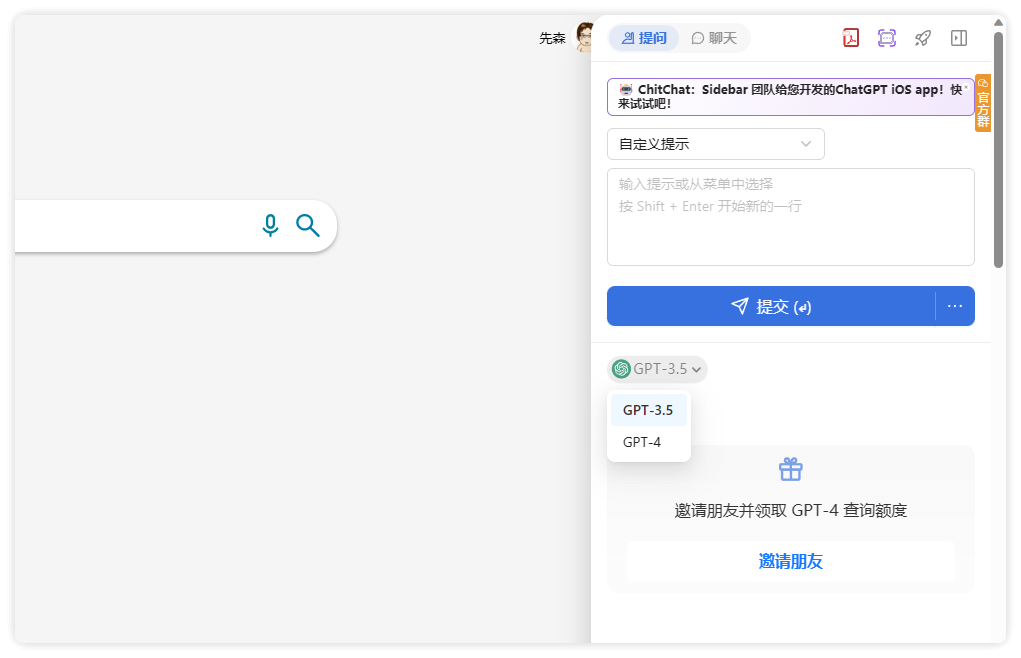Click the prompt input text area

[x=790, y=216]
